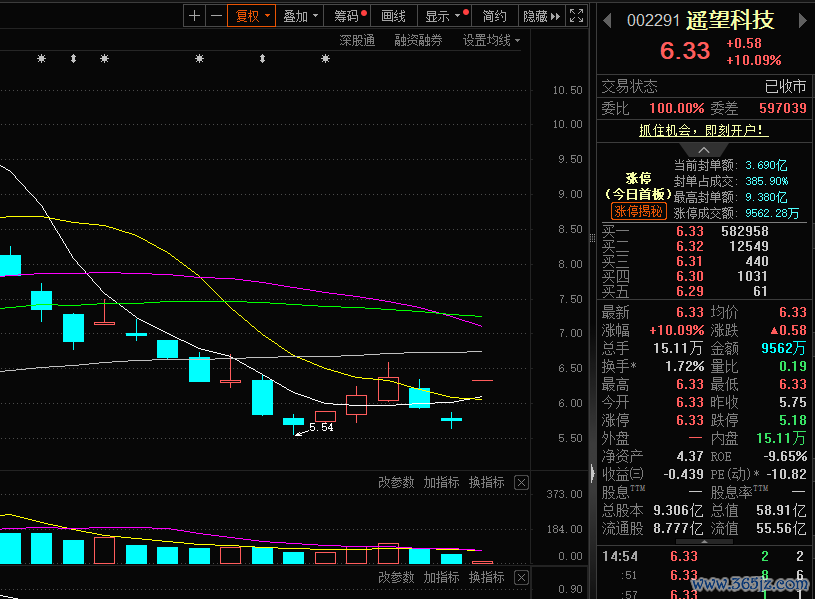Click the panel divider grip dots
The width and height of the screenshot is (815, 599).
coord(593,238)
